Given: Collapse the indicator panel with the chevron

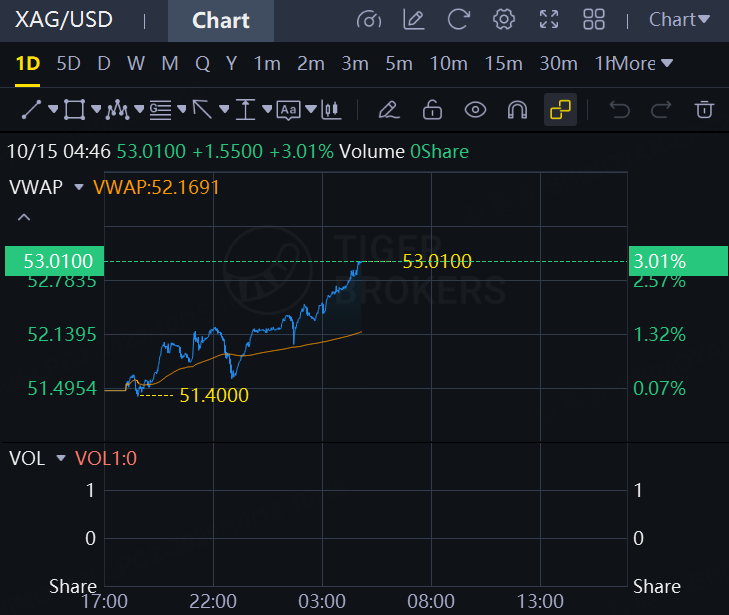Looking at the screenshot, I should 24,217.
